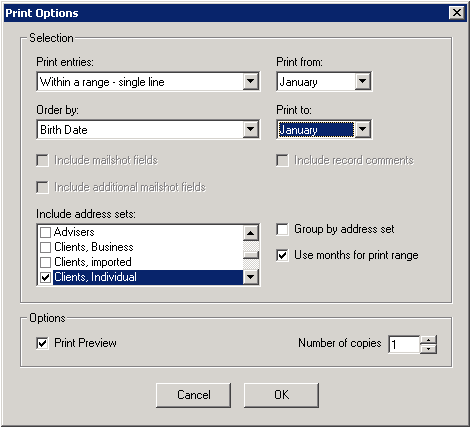This screenshot has width=470, height=427.
Task: Click the address sets scrollbar thumb
Action: tap(251, 255)
